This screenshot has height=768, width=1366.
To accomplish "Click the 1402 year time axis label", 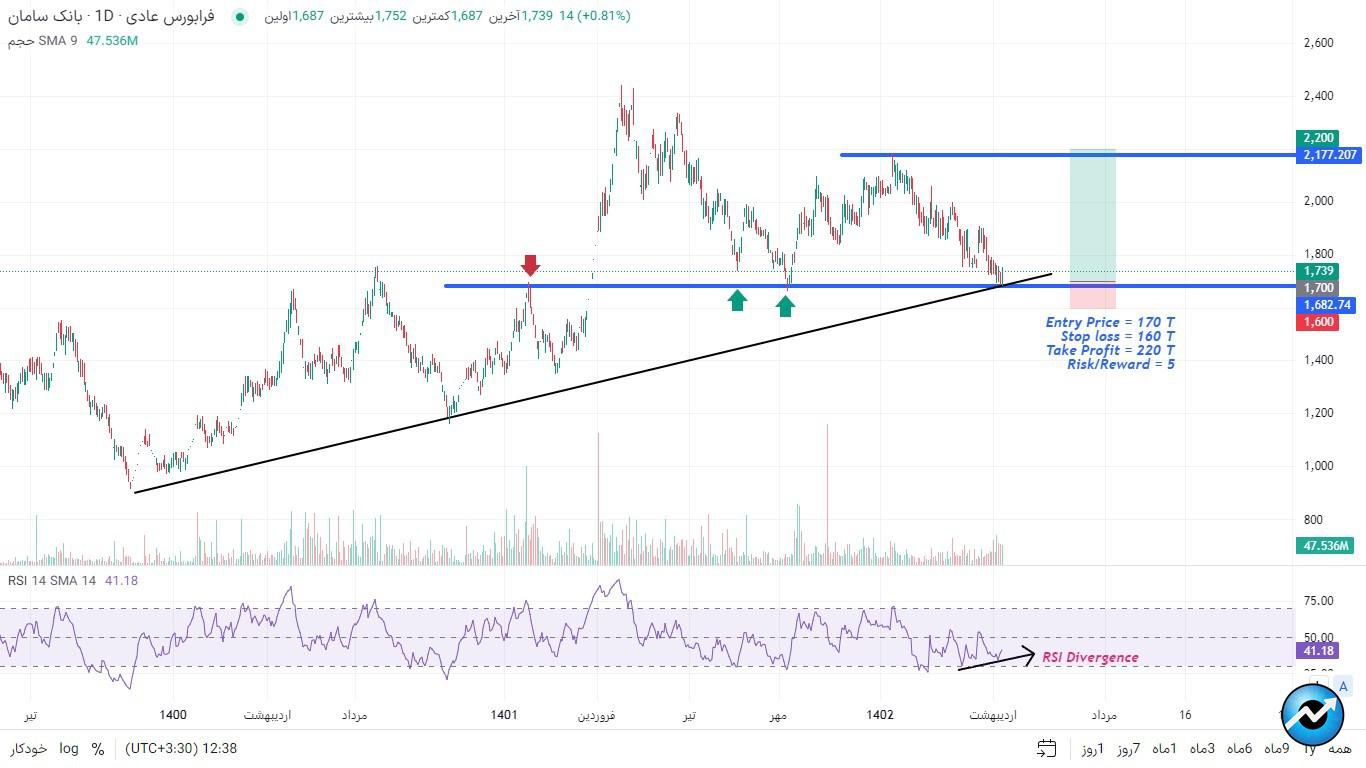I will click(880, 715).
